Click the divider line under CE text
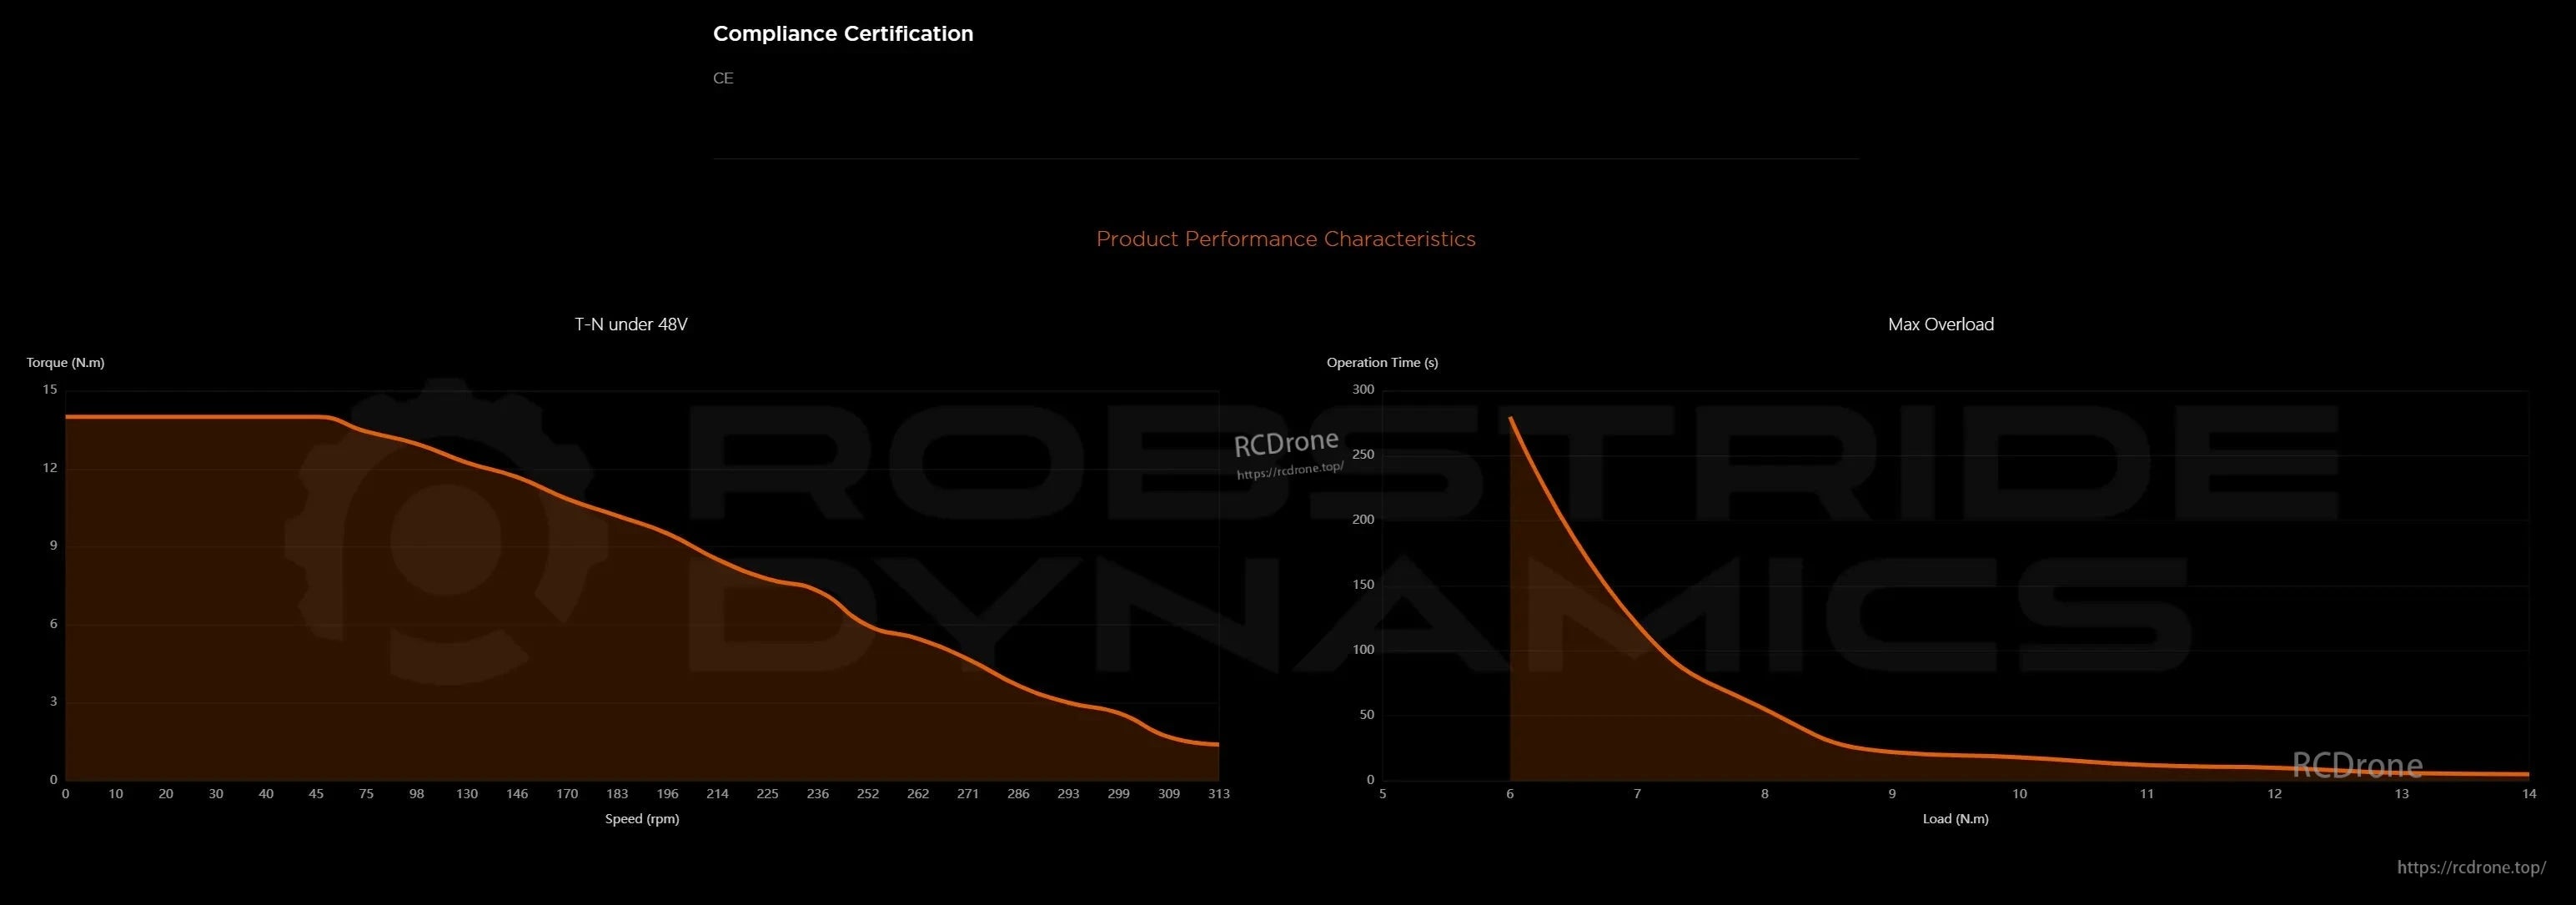Image resolution: width=2576 pixels, height=905 pixels. (1286, 160)
